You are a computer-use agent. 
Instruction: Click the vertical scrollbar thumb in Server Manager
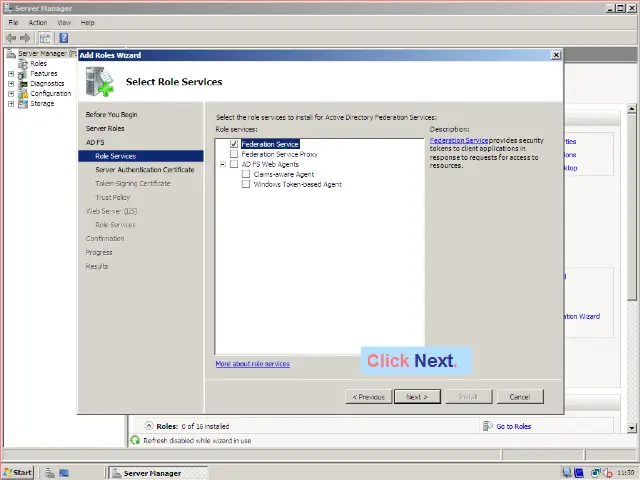pyautogui.click(x=632, y=207)
